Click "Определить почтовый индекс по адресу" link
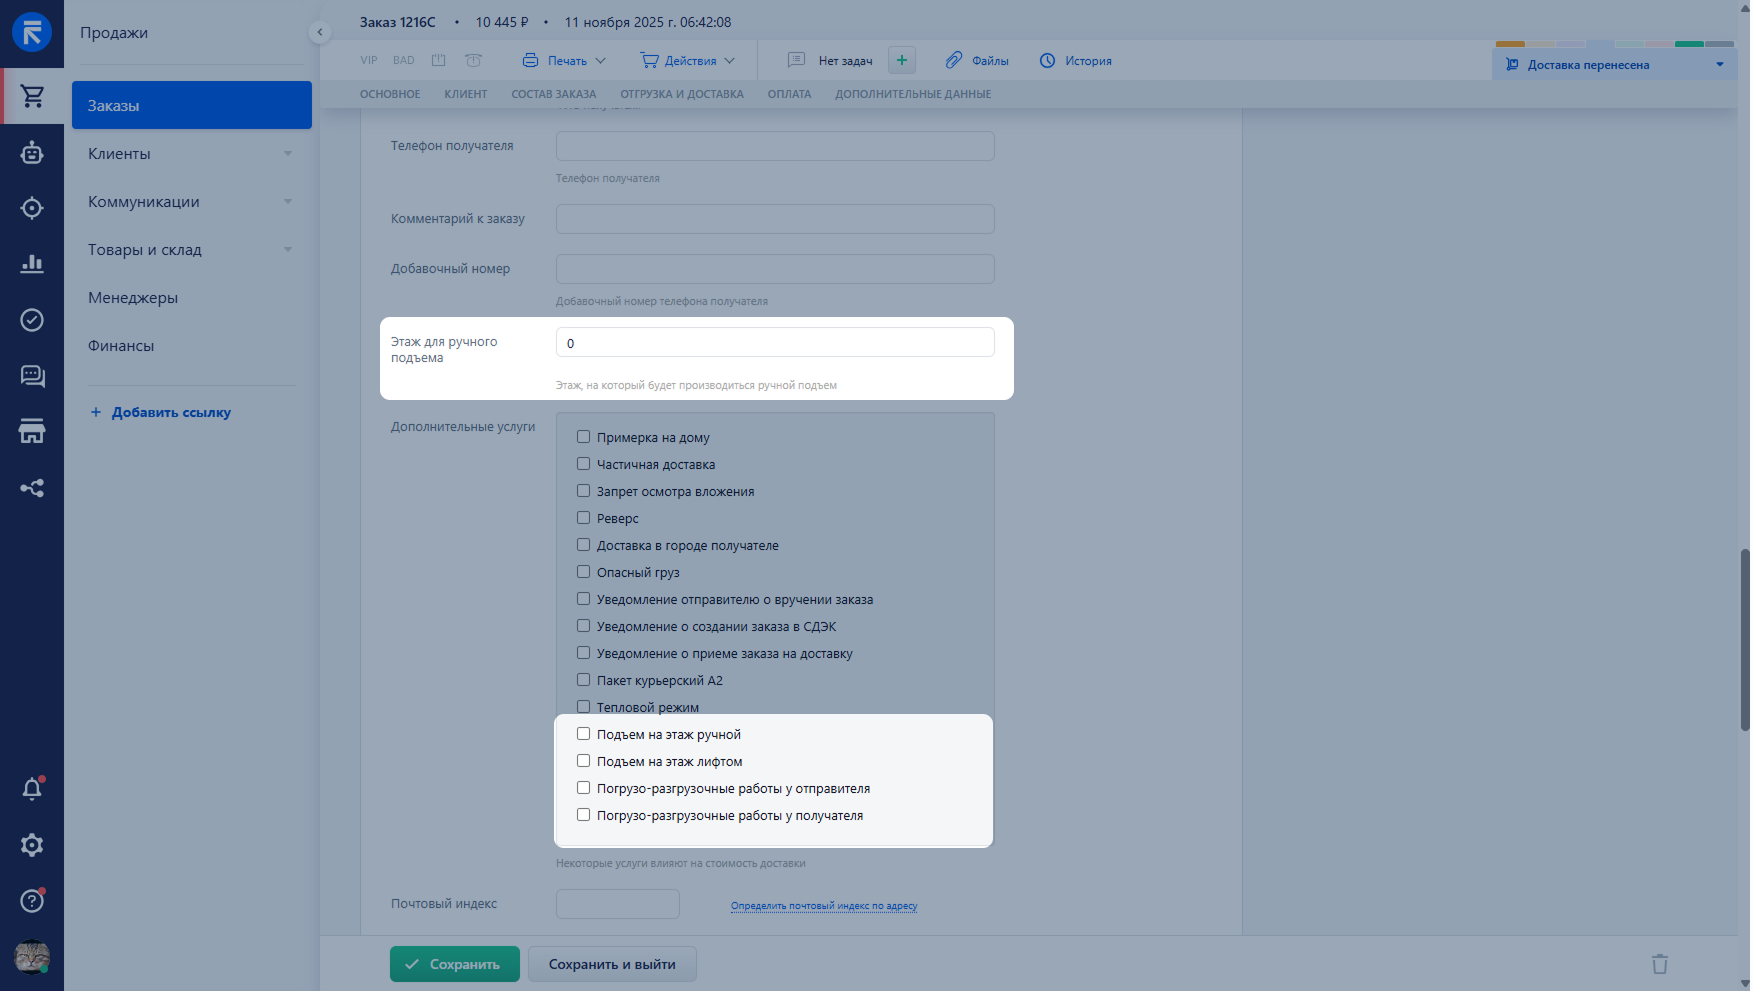The width and height of the screenshot is (1753, 991). pyautogui.click(x=823, y=906)
